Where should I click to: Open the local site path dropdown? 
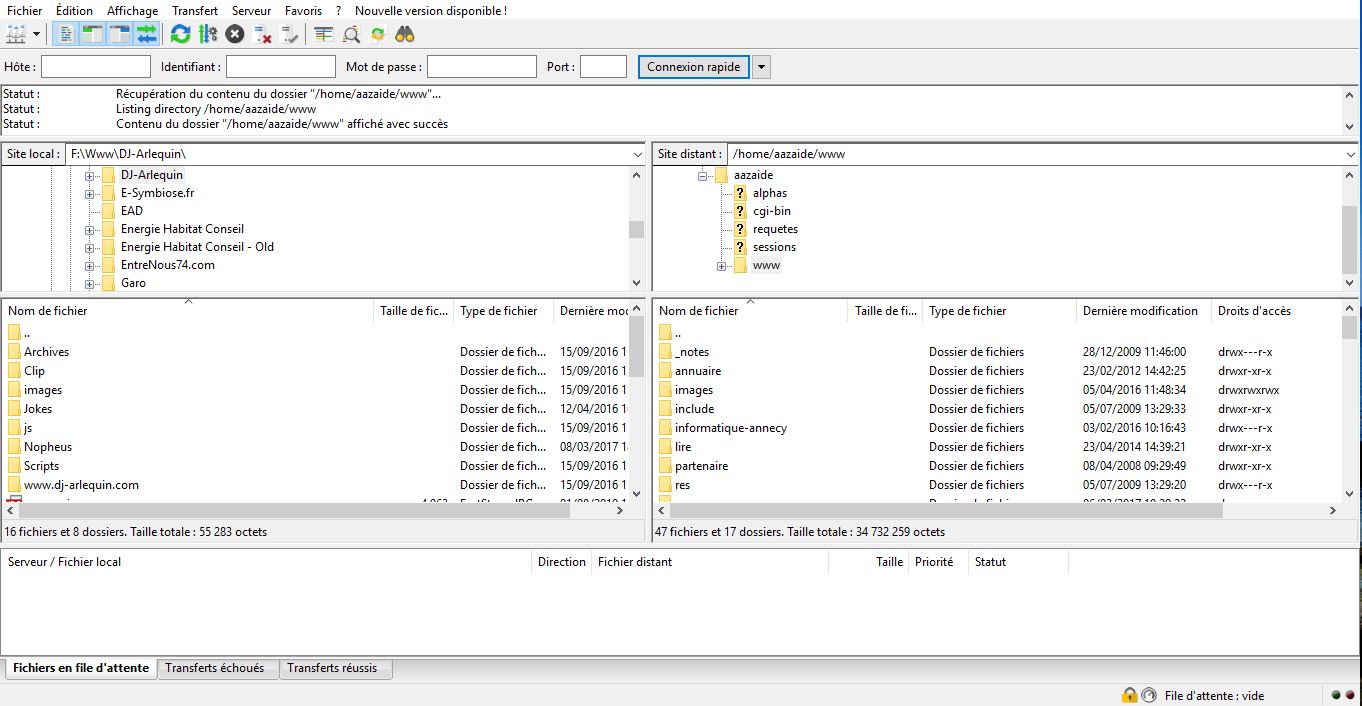pyautogui.click(x=638, y=155)
